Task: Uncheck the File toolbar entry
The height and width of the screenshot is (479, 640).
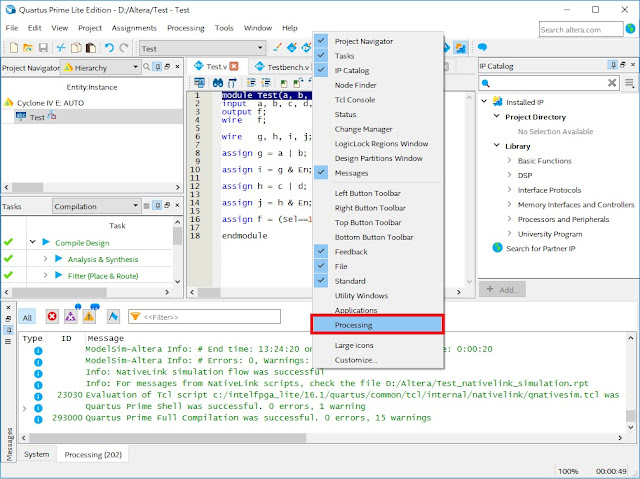Action: [321, 266]
